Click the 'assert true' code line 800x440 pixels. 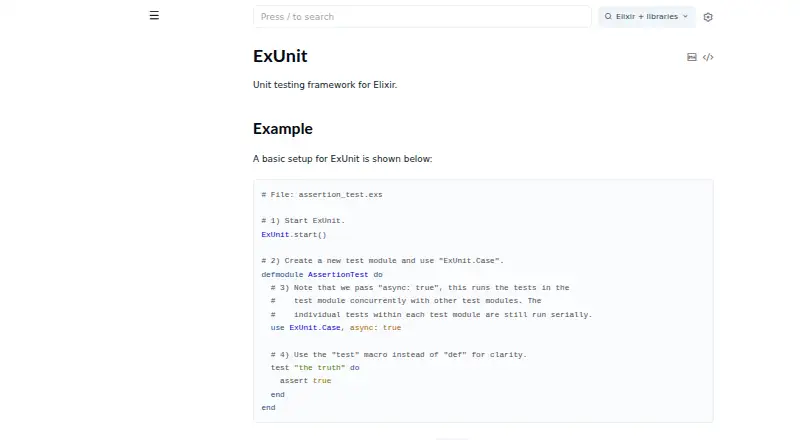point(305,381)
